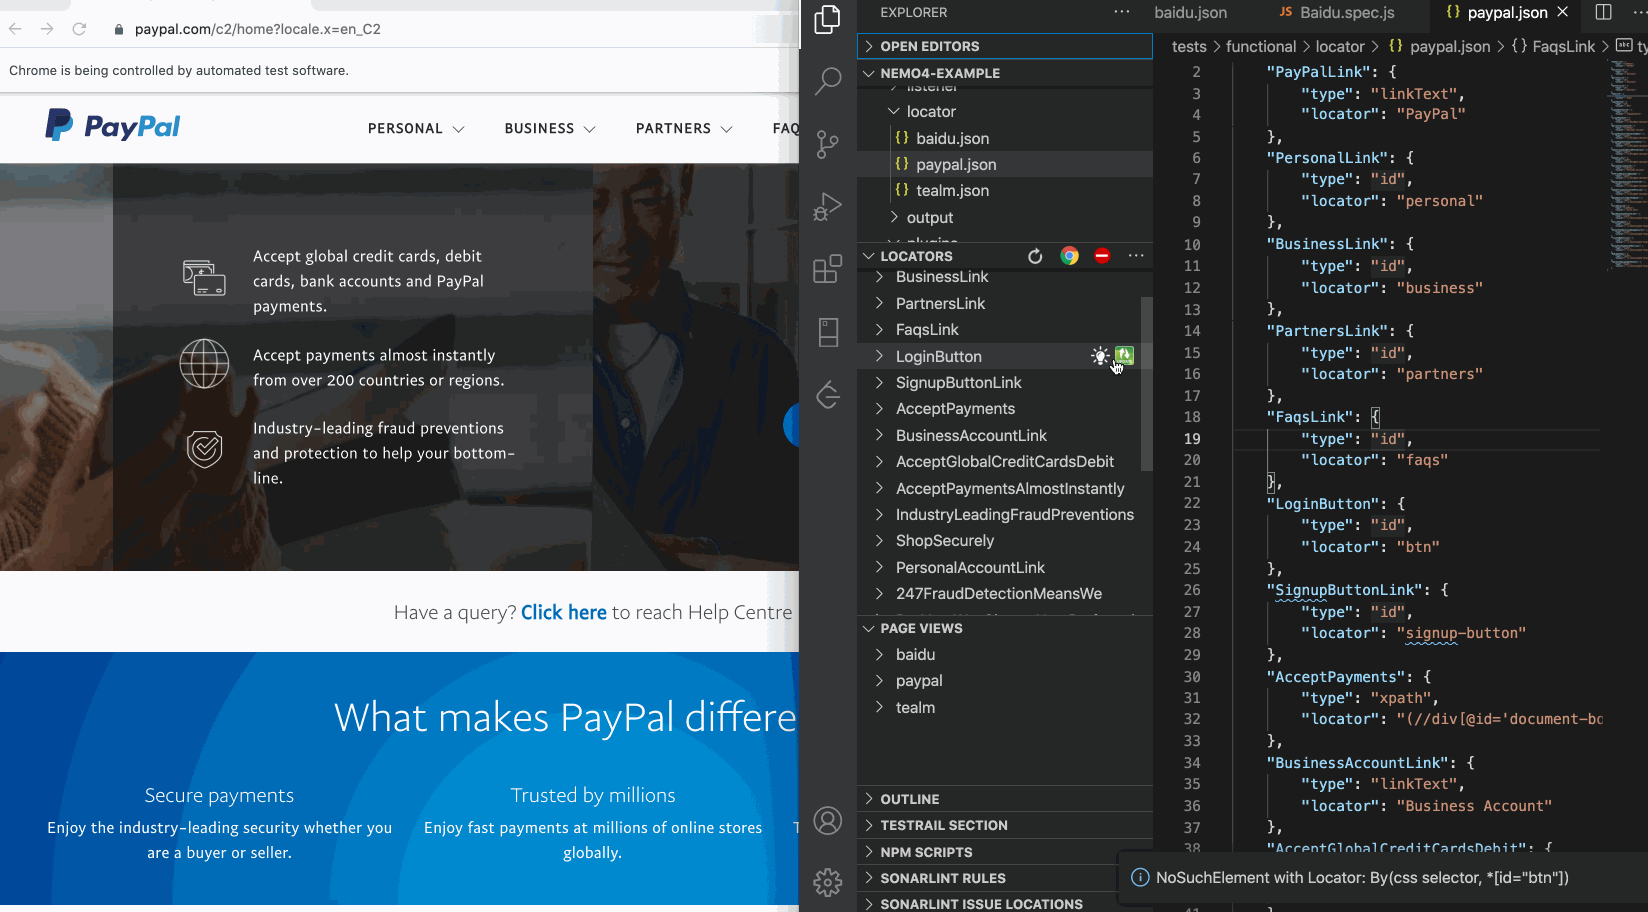Collapse the NEMO4-EXAMPLE section
1648x912 pixels.
(1004, 73)
